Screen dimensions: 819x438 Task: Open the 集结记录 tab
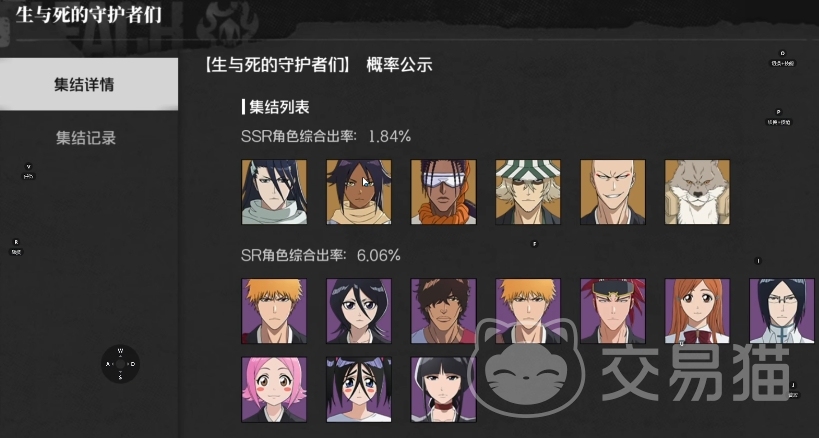86,138
